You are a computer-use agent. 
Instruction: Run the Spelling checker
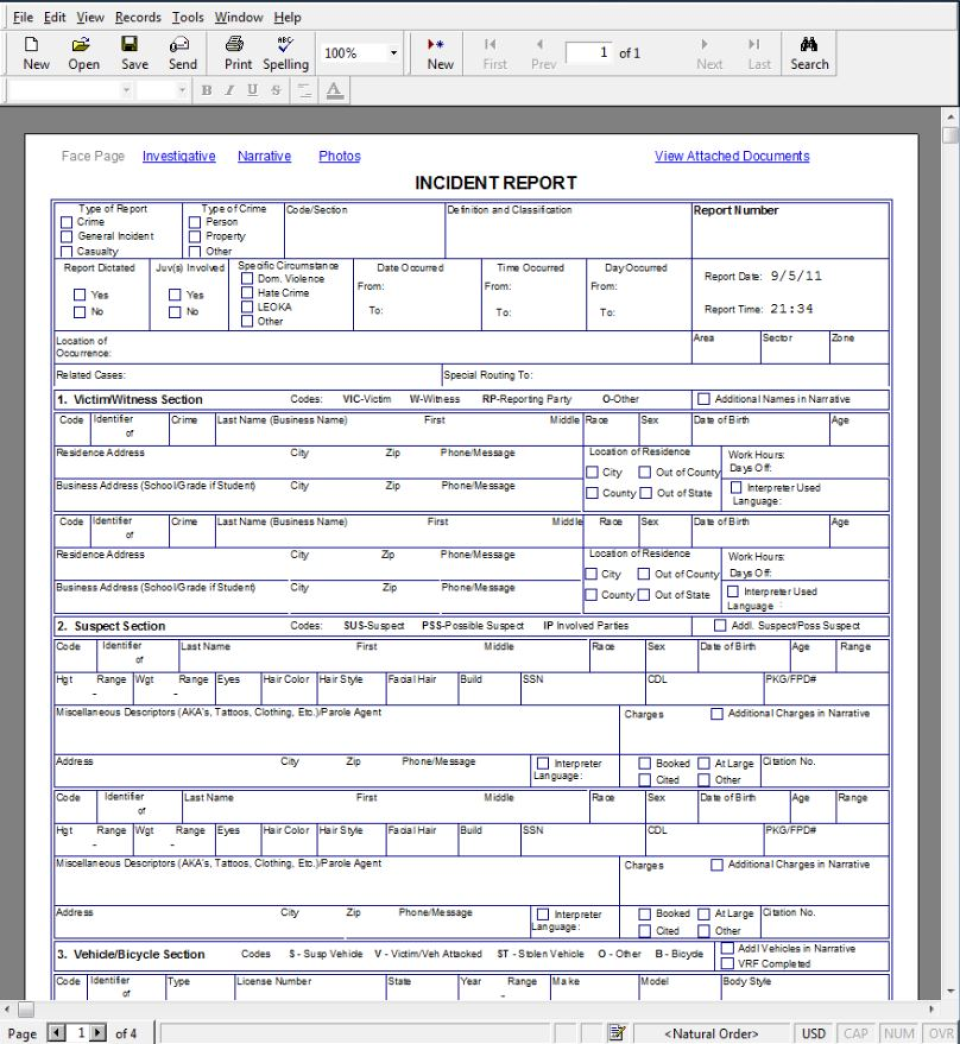point(284,48)
